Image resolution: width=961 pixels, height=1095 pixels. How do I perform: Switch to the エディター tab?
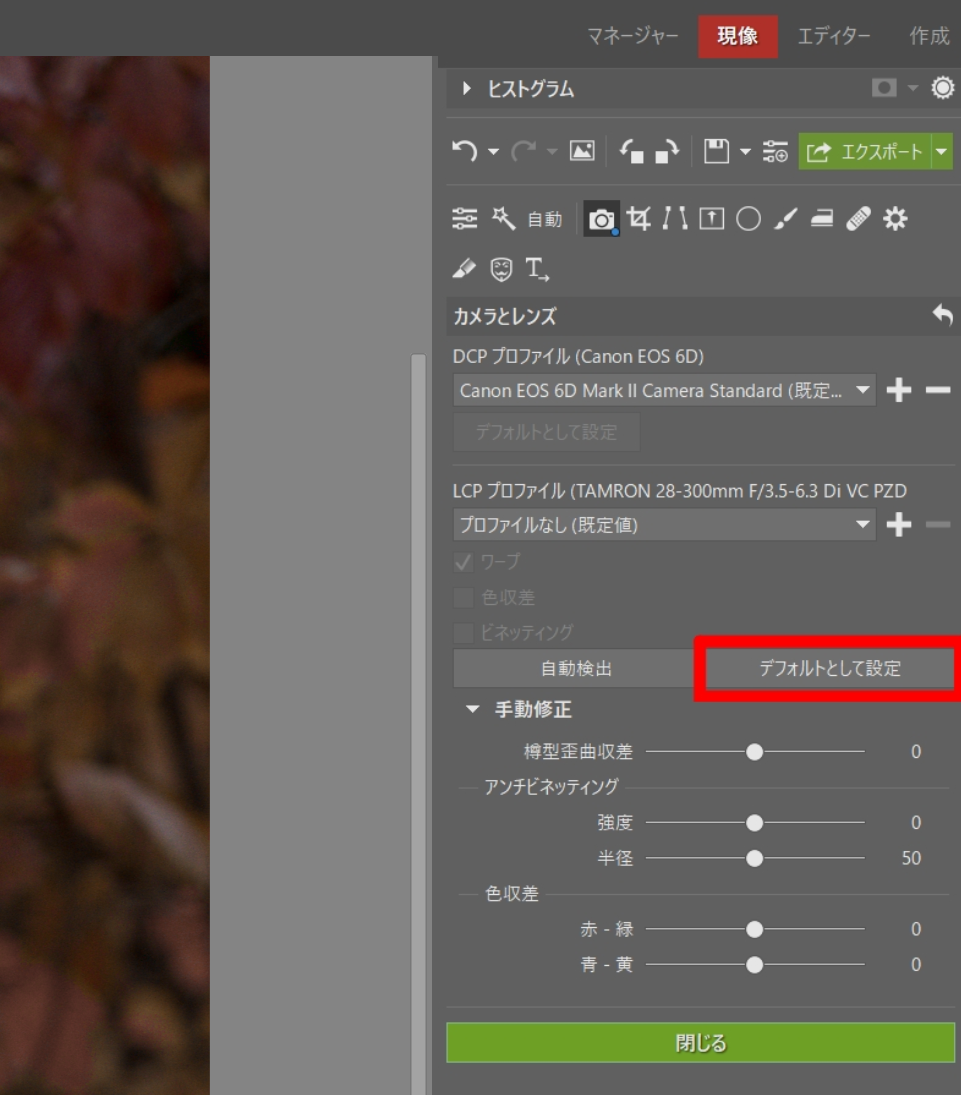coord(834,36)
